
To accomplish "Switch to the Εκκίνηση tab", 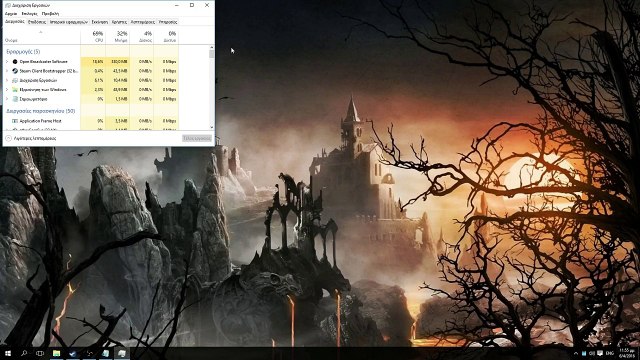I will [x=100, y=22].
